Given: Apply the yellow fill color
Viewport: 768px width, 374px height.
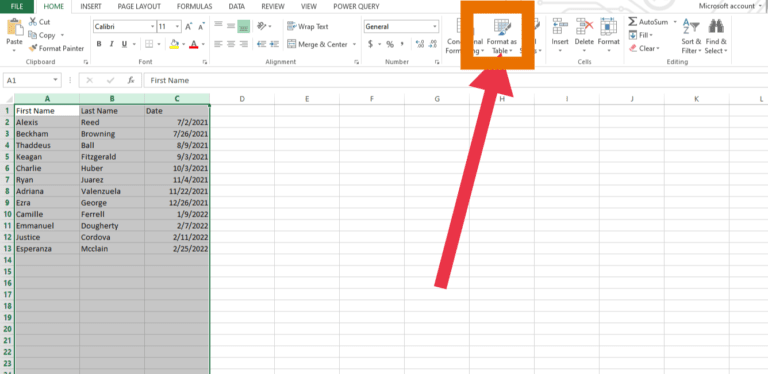Looking at the screenshot, I should coord(174,44).
